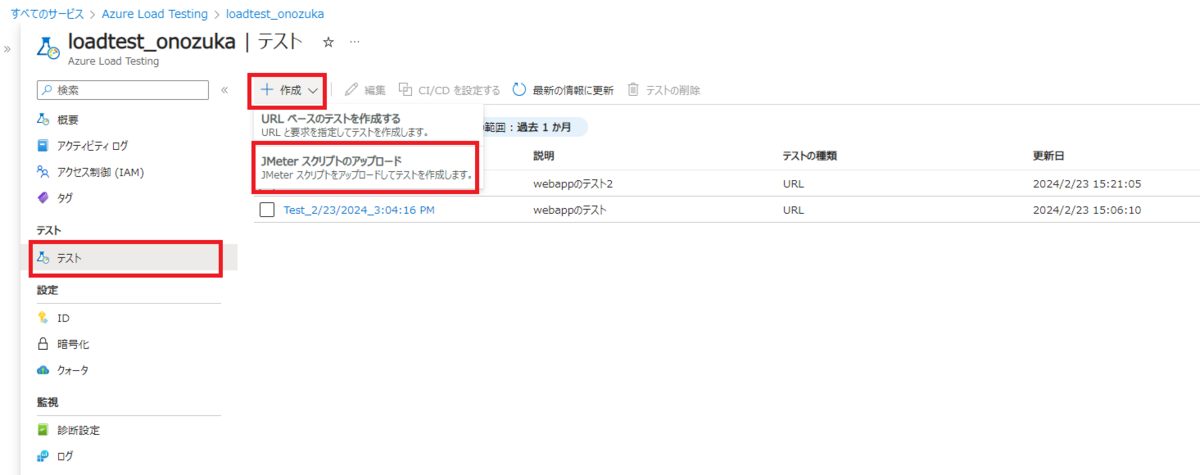Open the Test_2/23/2024_3:04:16 PM link
The height and width of the screenshot is (475, 1200).
359,210
